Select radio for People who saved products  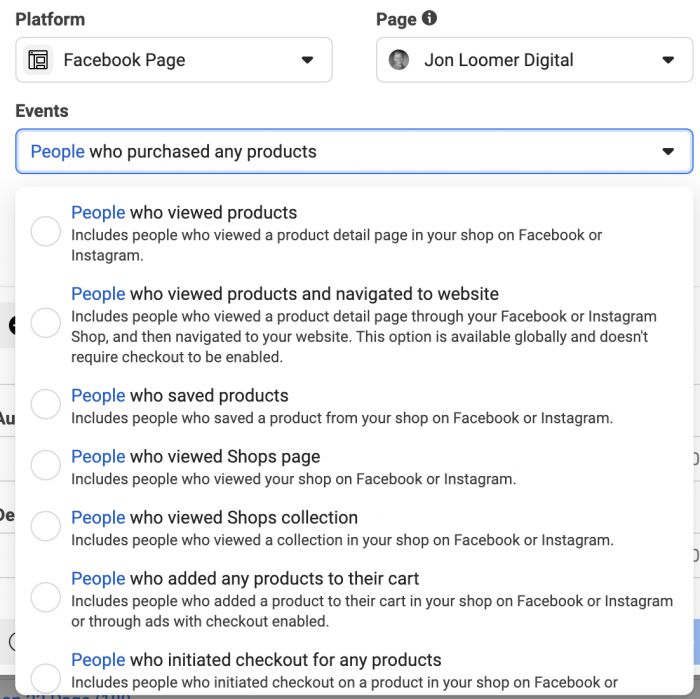pos(46,404)
